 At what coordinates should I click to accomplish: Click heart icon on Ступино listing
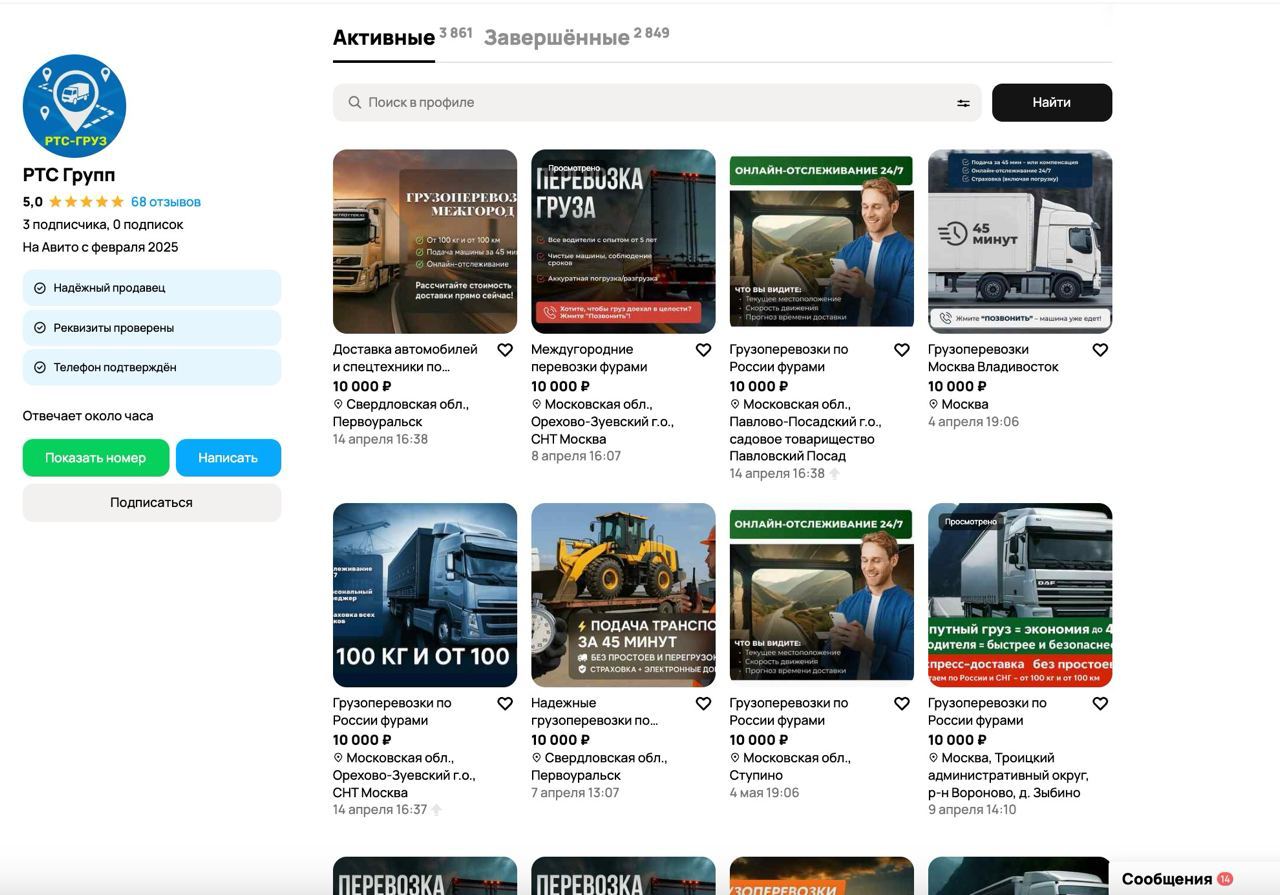point(901,704)
